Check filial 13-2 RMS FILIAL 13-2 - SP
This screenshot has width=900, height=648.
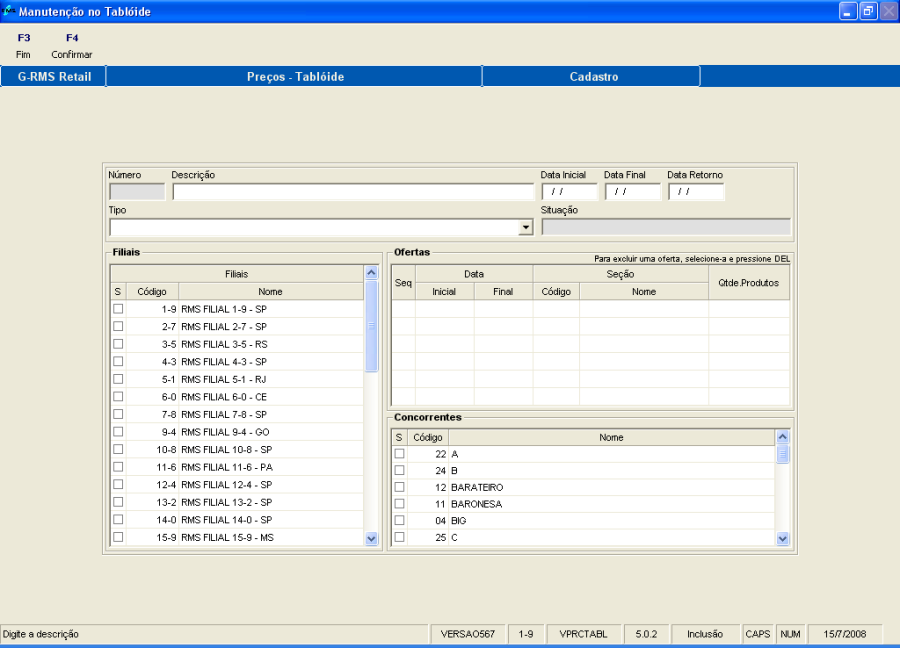click(118, 502)
